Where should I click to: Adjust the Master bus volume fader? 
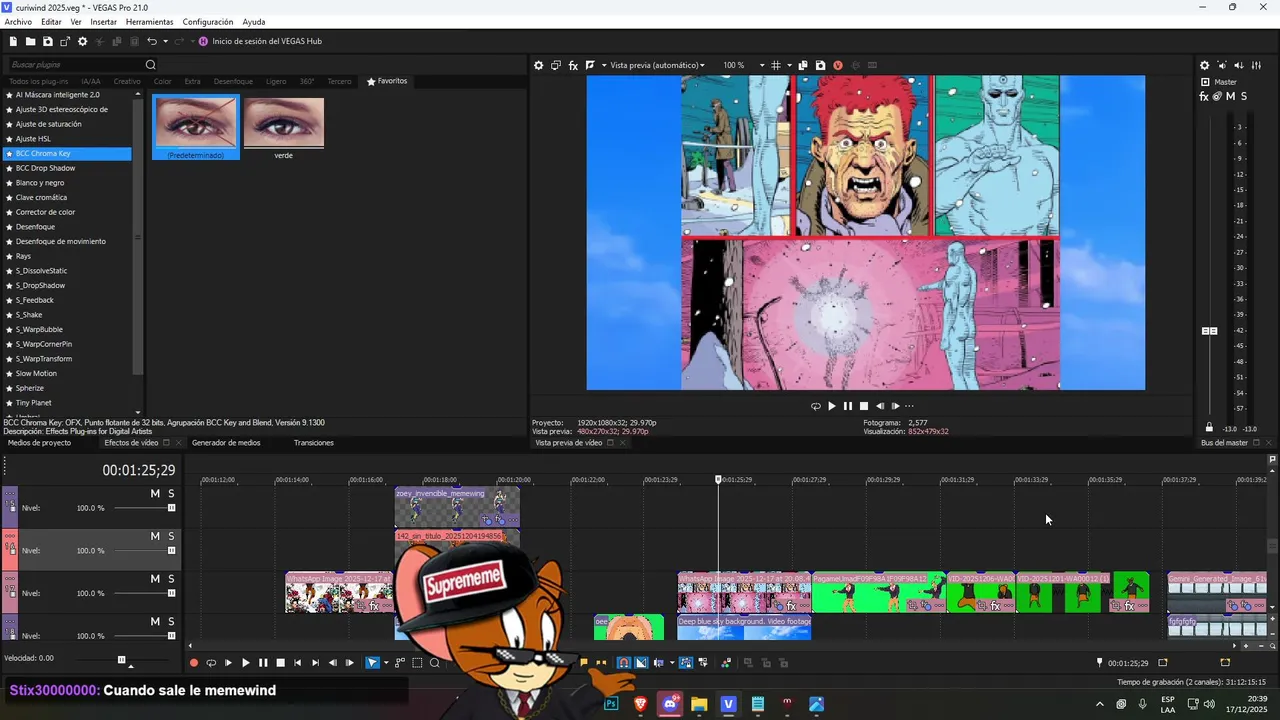1209,331
